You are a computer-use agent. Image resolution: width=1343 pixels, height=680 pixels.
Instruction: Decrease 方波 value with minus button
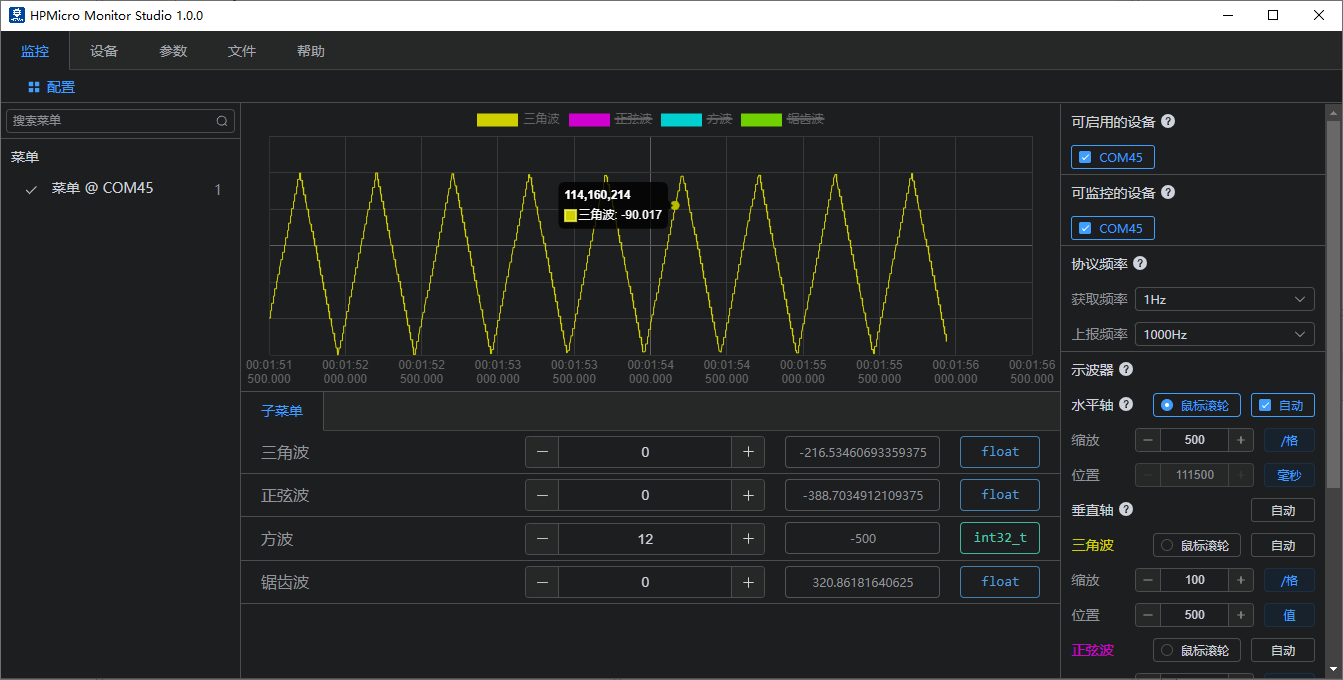point(542,539)
